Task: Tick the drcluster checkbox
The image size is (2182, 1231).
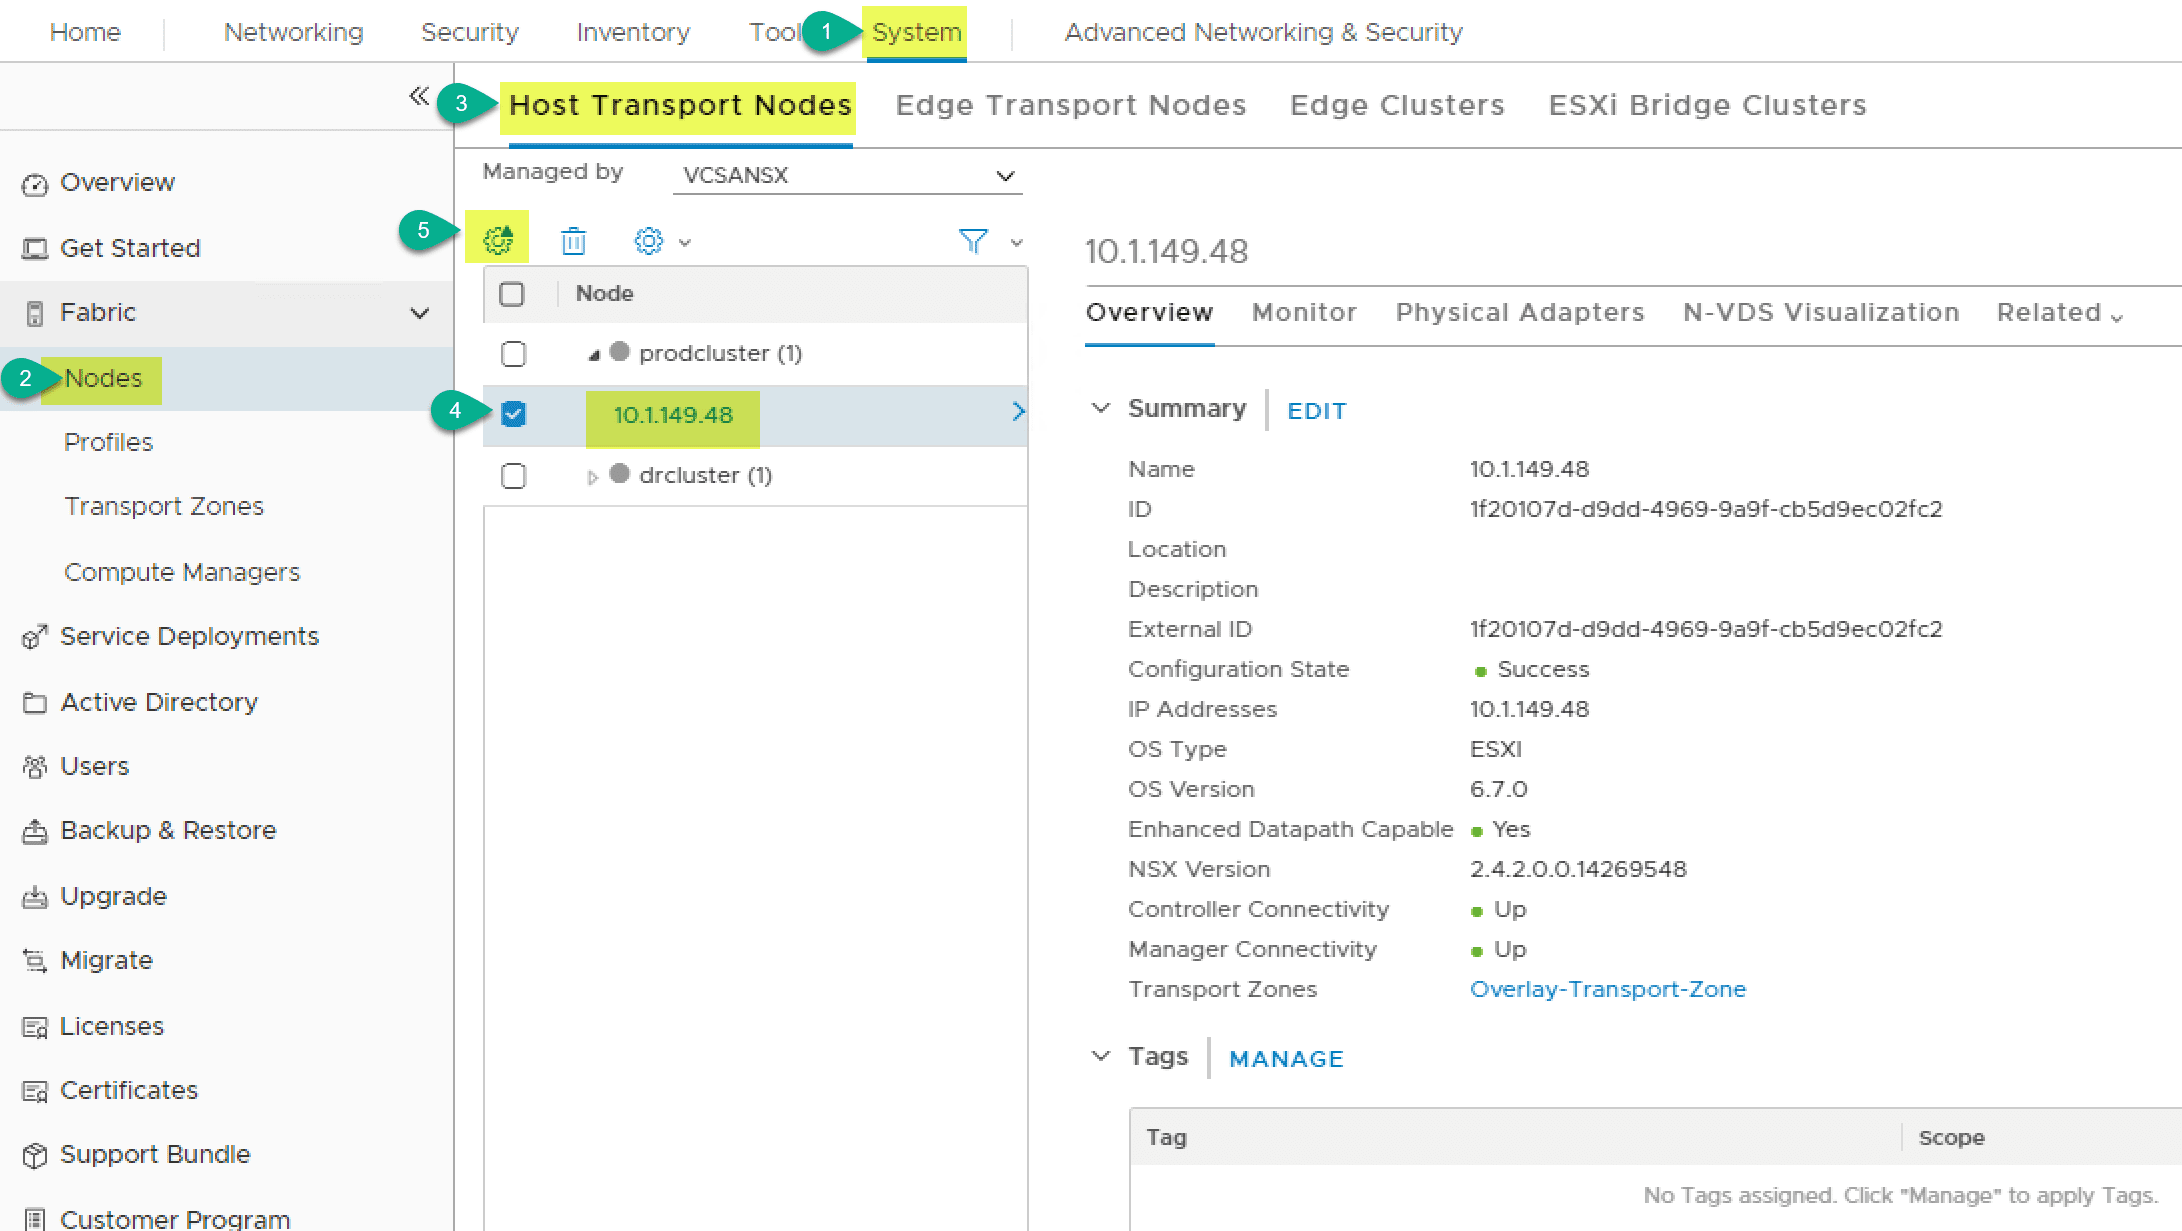Action: (514, 476)
